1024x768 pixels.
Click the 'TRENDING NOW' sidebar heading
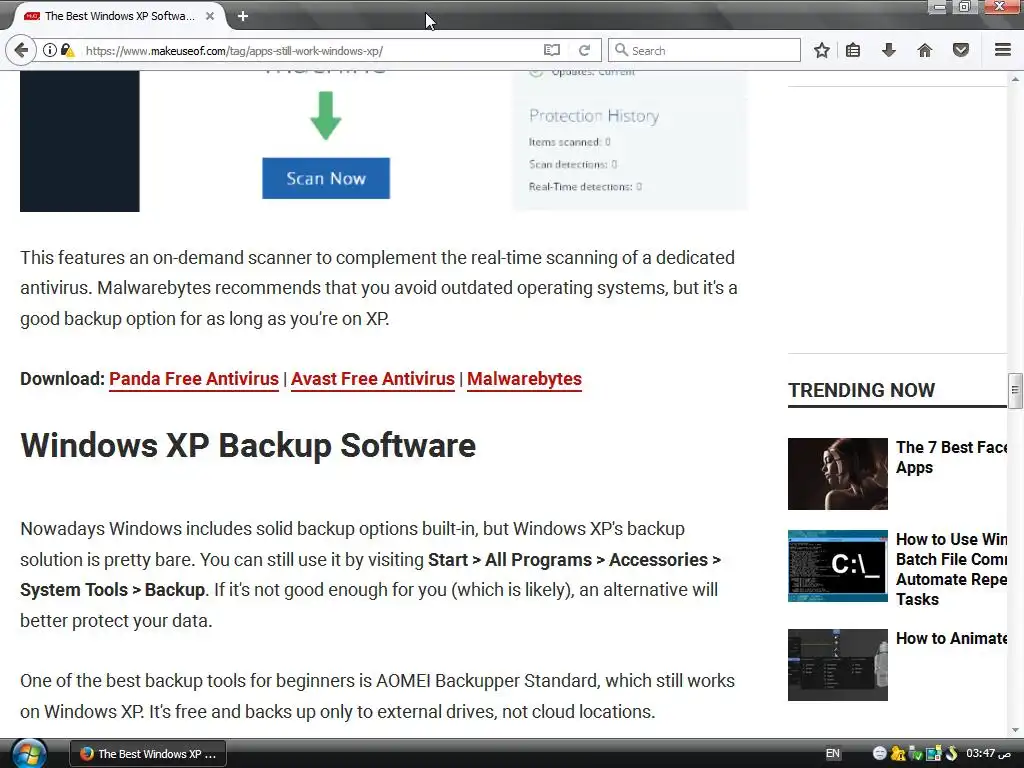pos(861,390)
